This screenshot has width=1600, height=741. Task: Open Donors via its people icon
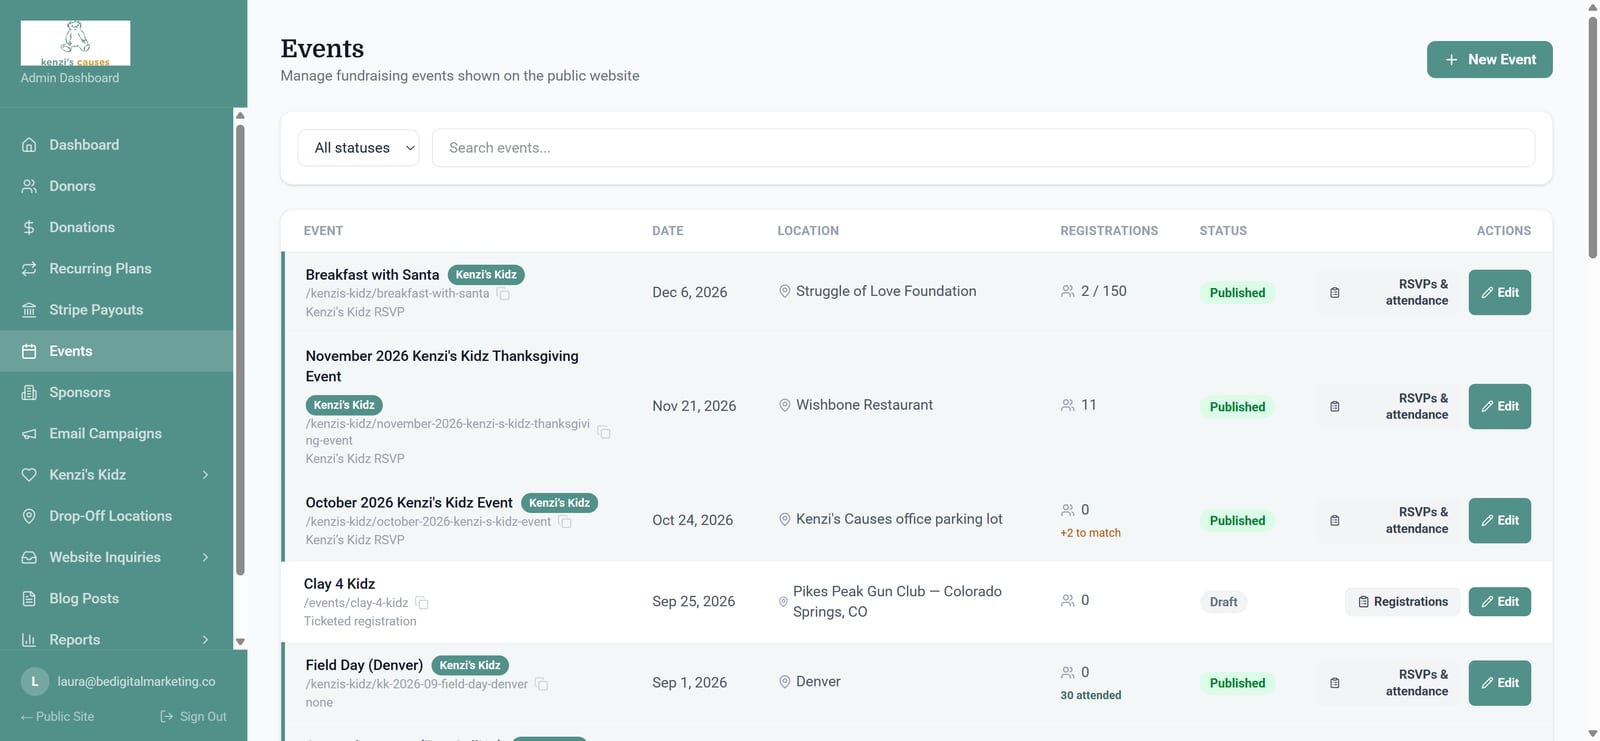(x=29, y=186)
